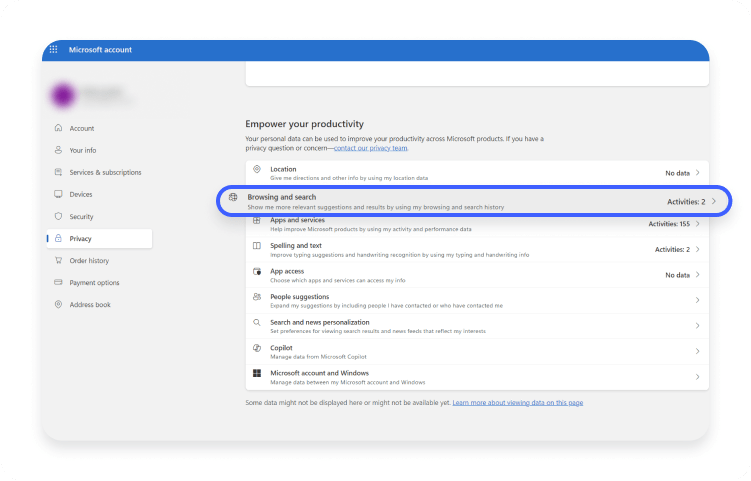
Task: Click 'No data' in the Location row
Action: click(677, 173)
